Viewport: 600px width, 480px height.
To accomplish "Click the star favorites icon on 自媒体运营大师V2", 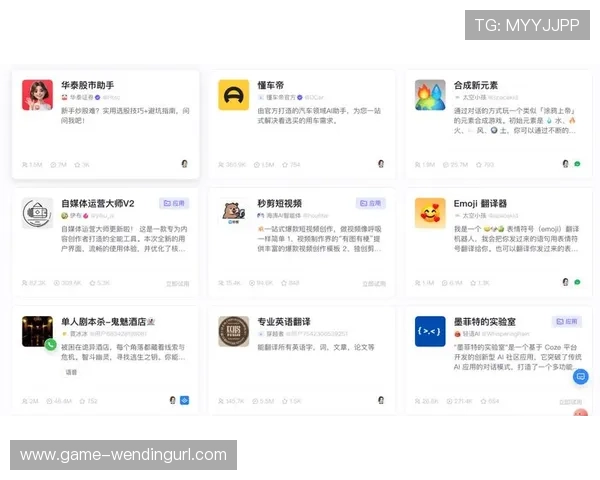I will coord(92,283).
